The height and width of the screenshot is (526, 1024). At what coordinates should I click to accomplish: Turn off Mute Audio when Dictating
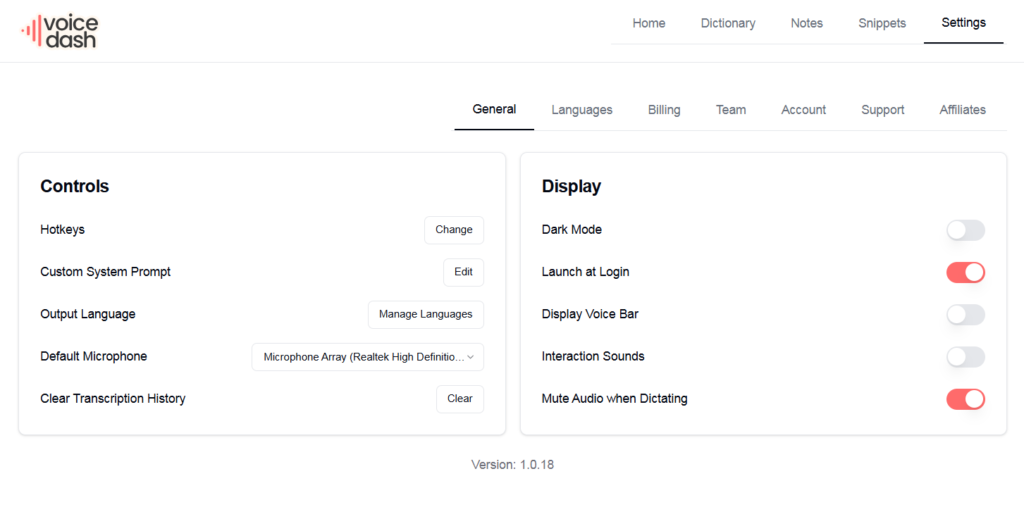[965, 399]
